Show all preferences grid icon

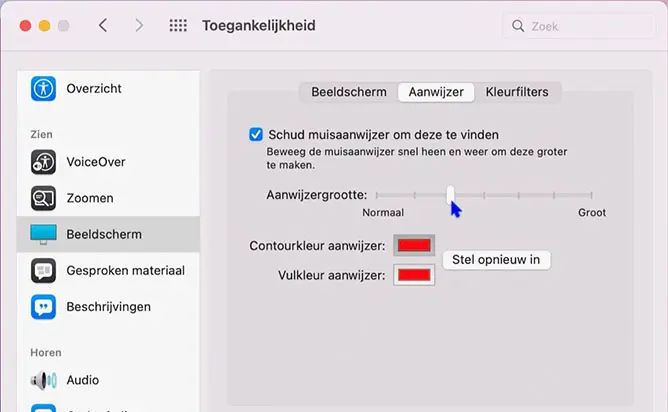click(x=178, y=26)
